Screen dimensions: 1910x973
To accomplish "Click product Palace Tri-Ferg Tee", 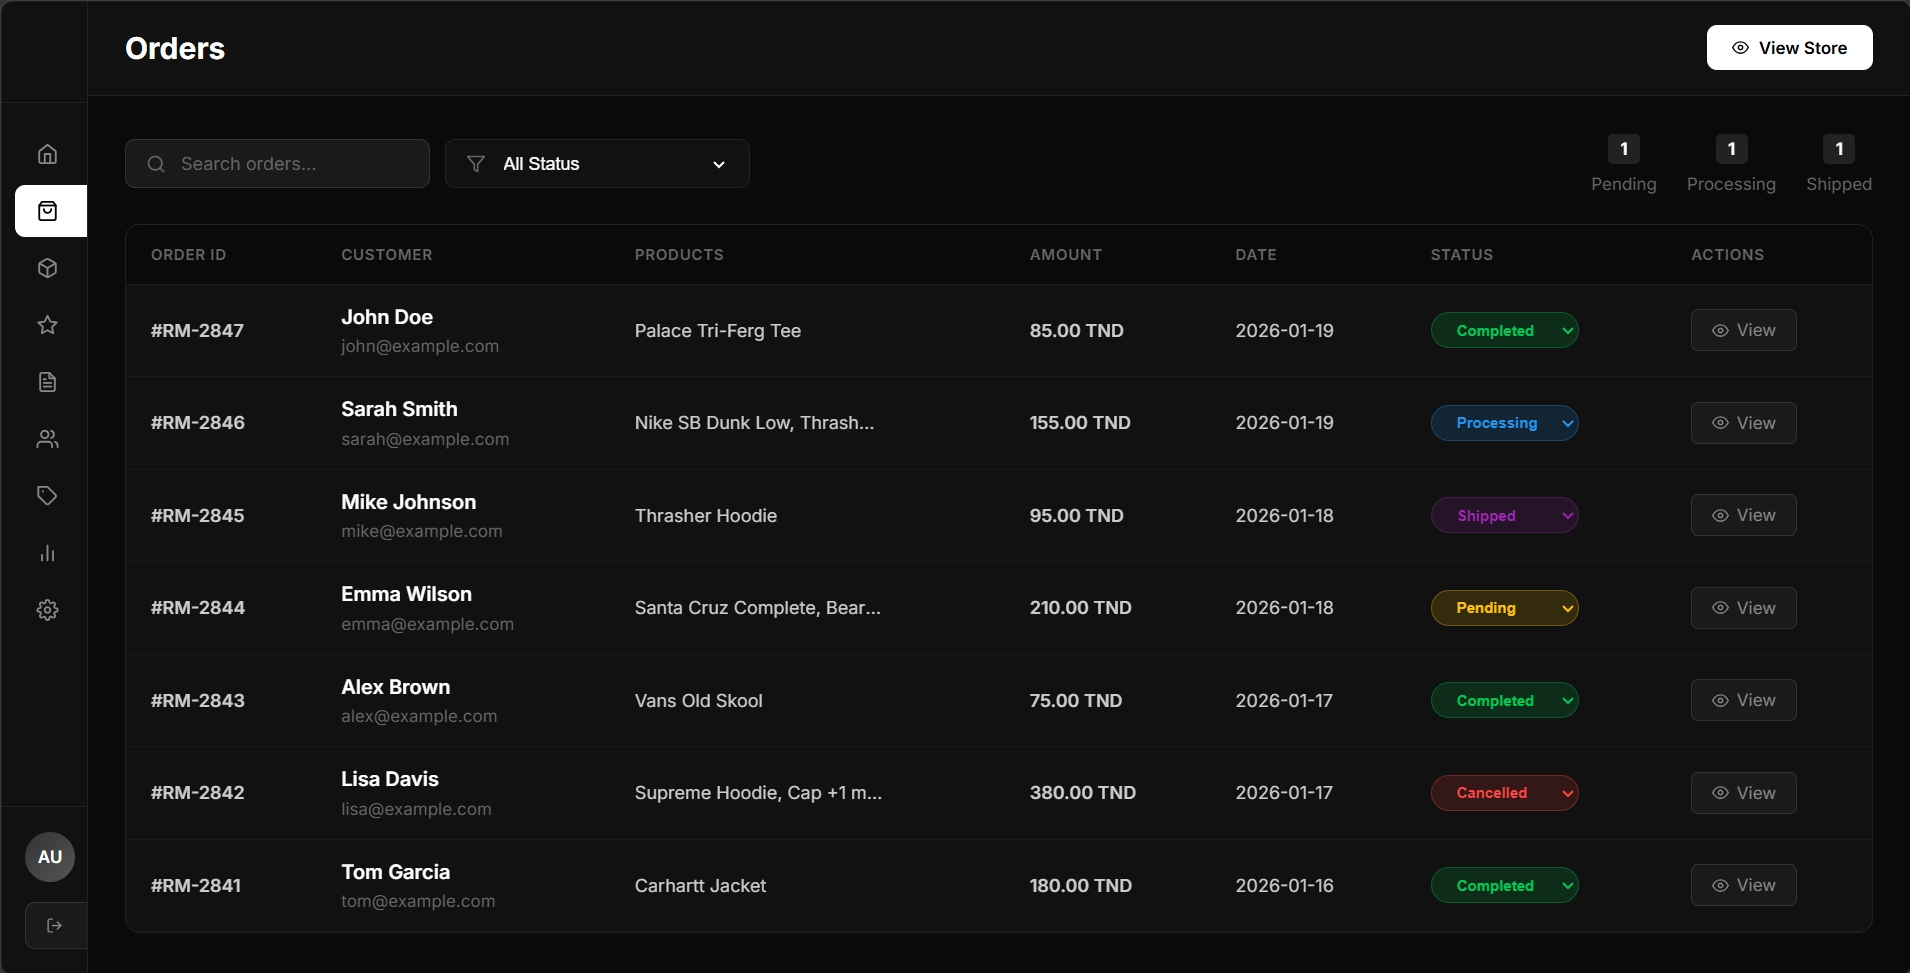I will tap(718, 331).
